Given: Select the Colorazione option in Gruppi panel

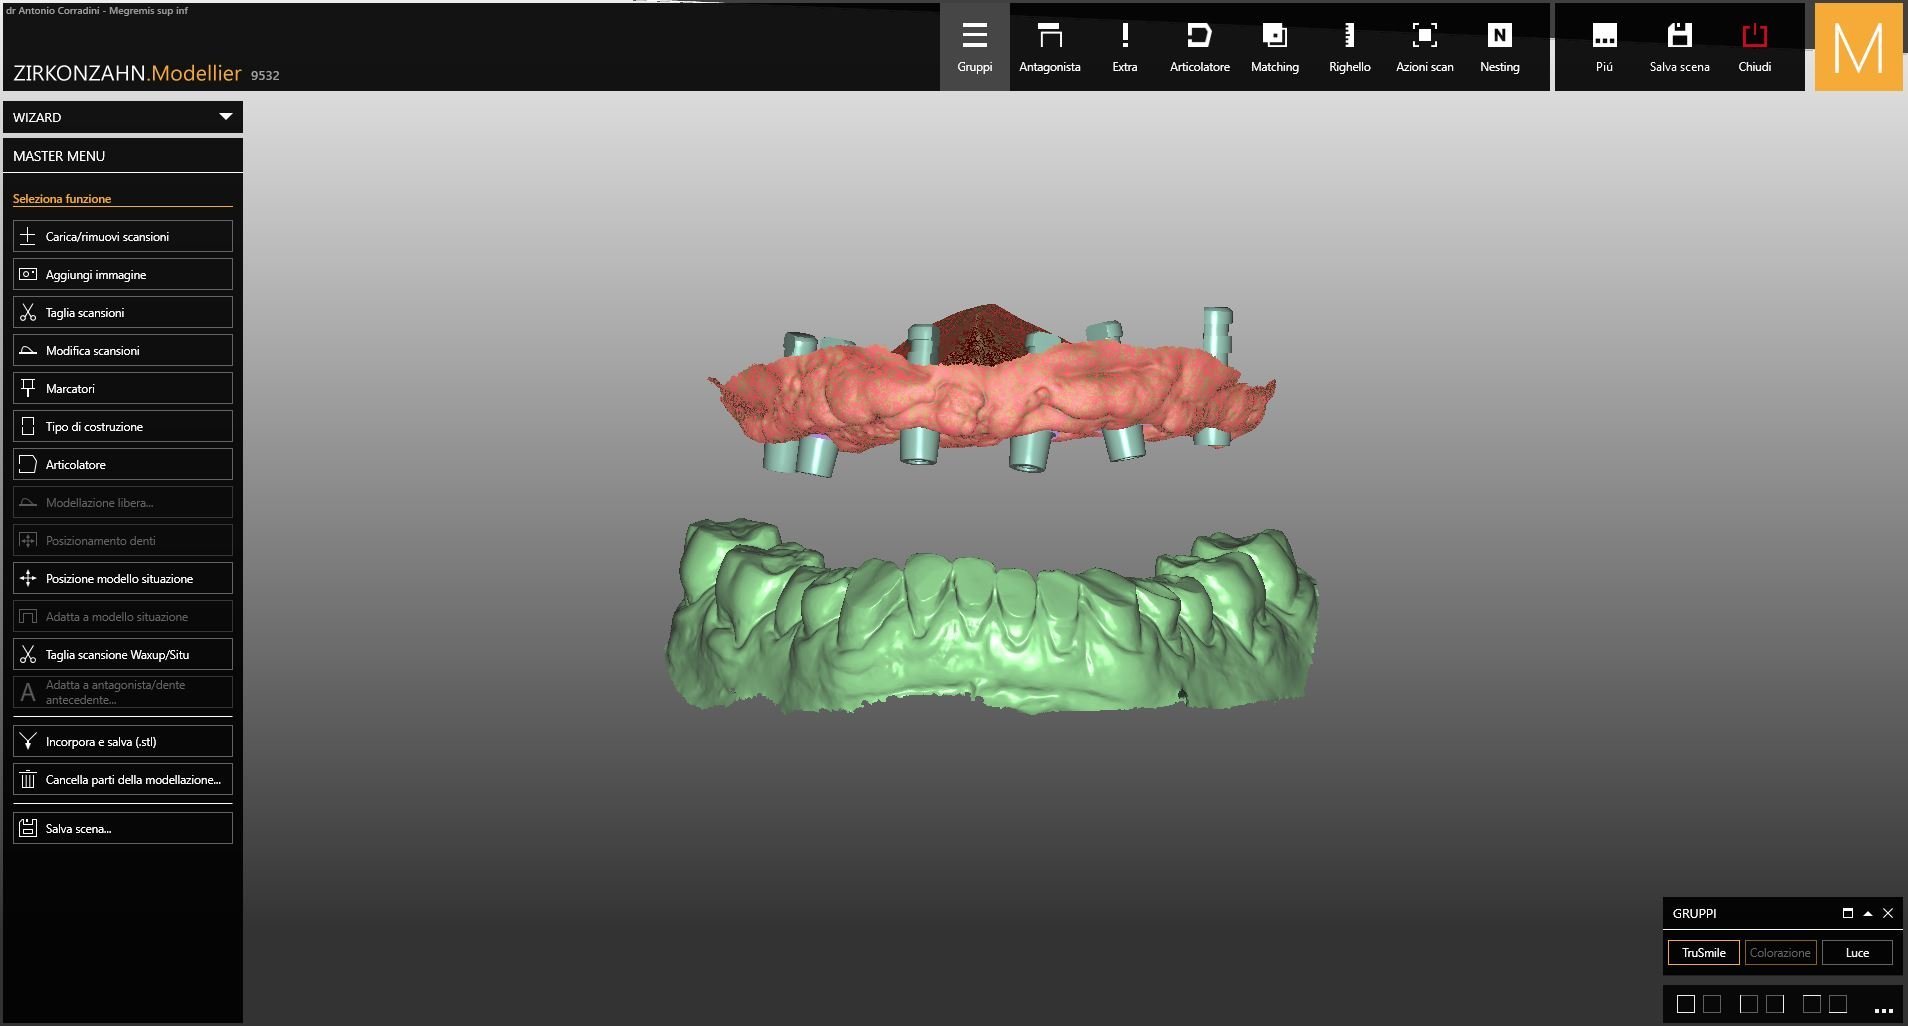Looking at the screenshot, I should point(1780,952).
